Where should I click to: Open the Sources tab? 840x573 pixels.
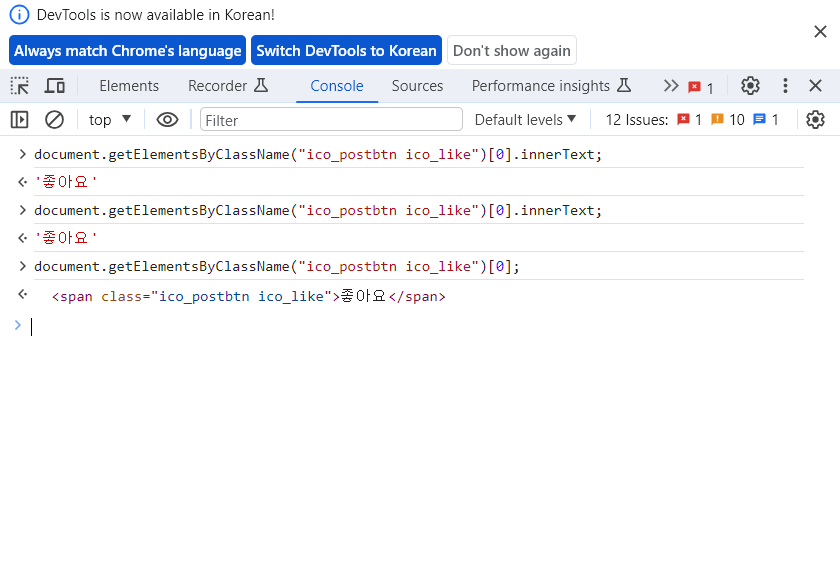417,86
